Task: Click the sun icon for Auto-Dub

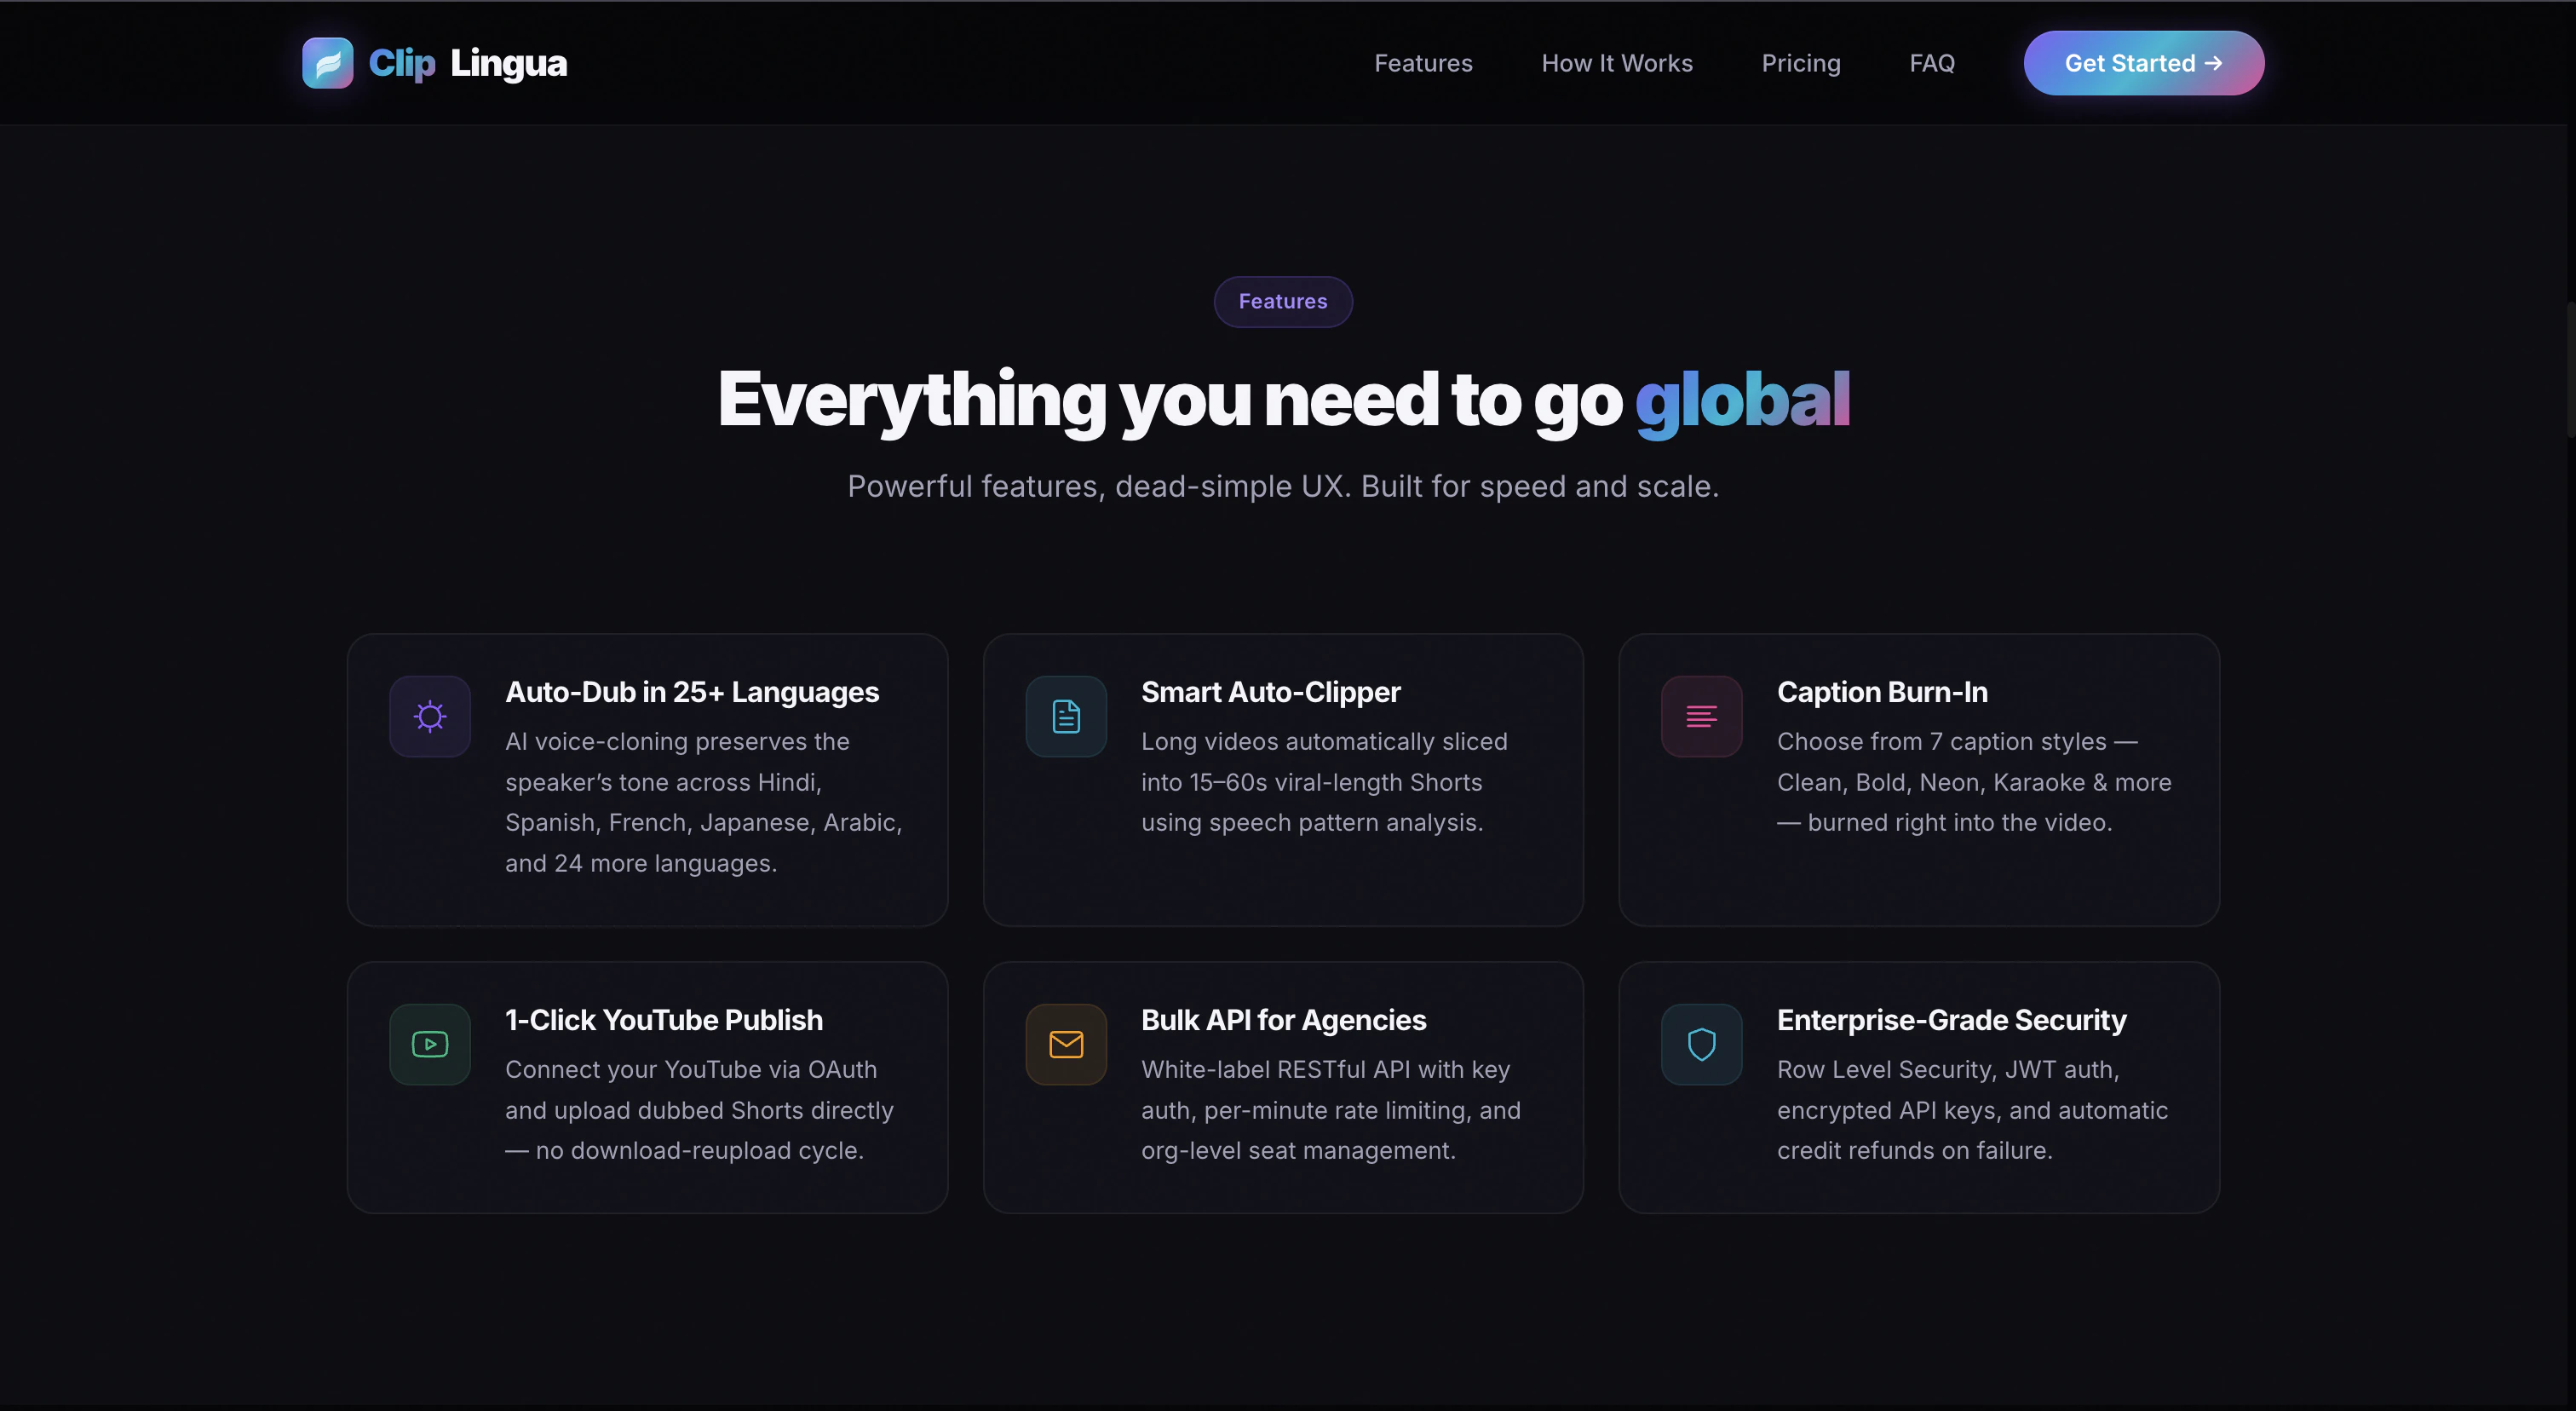Action: [430, 716]
